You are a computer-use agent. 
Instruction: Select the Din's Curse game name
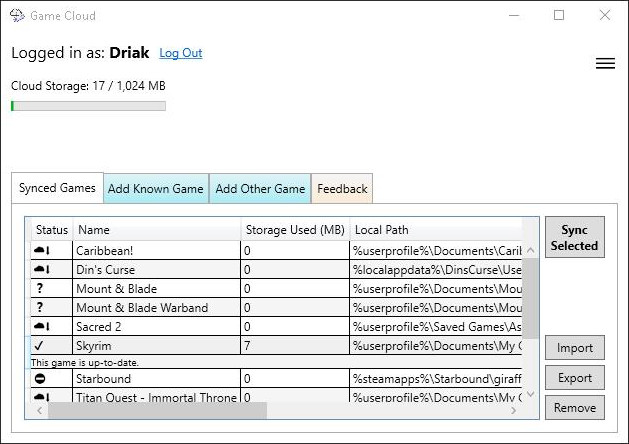pyautogui.click(x=106, y=270)
